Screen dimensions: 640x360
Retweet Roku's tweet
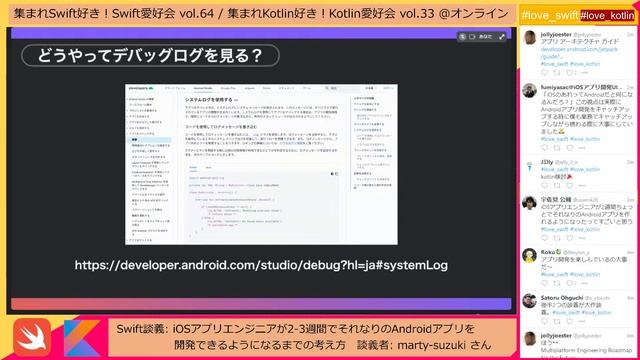point(557,283)
